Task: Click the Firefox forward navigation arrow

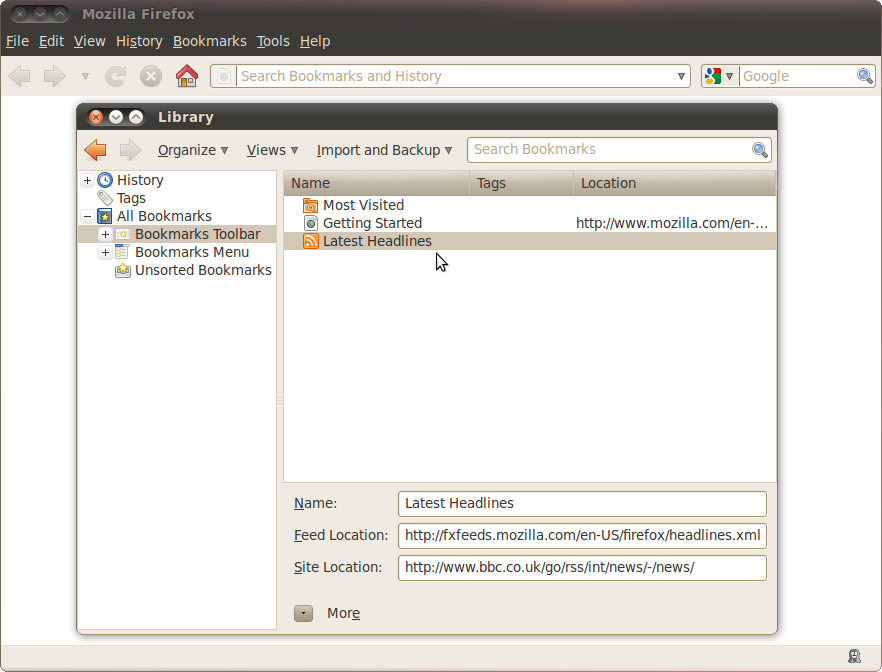Action: click(55, 76)
